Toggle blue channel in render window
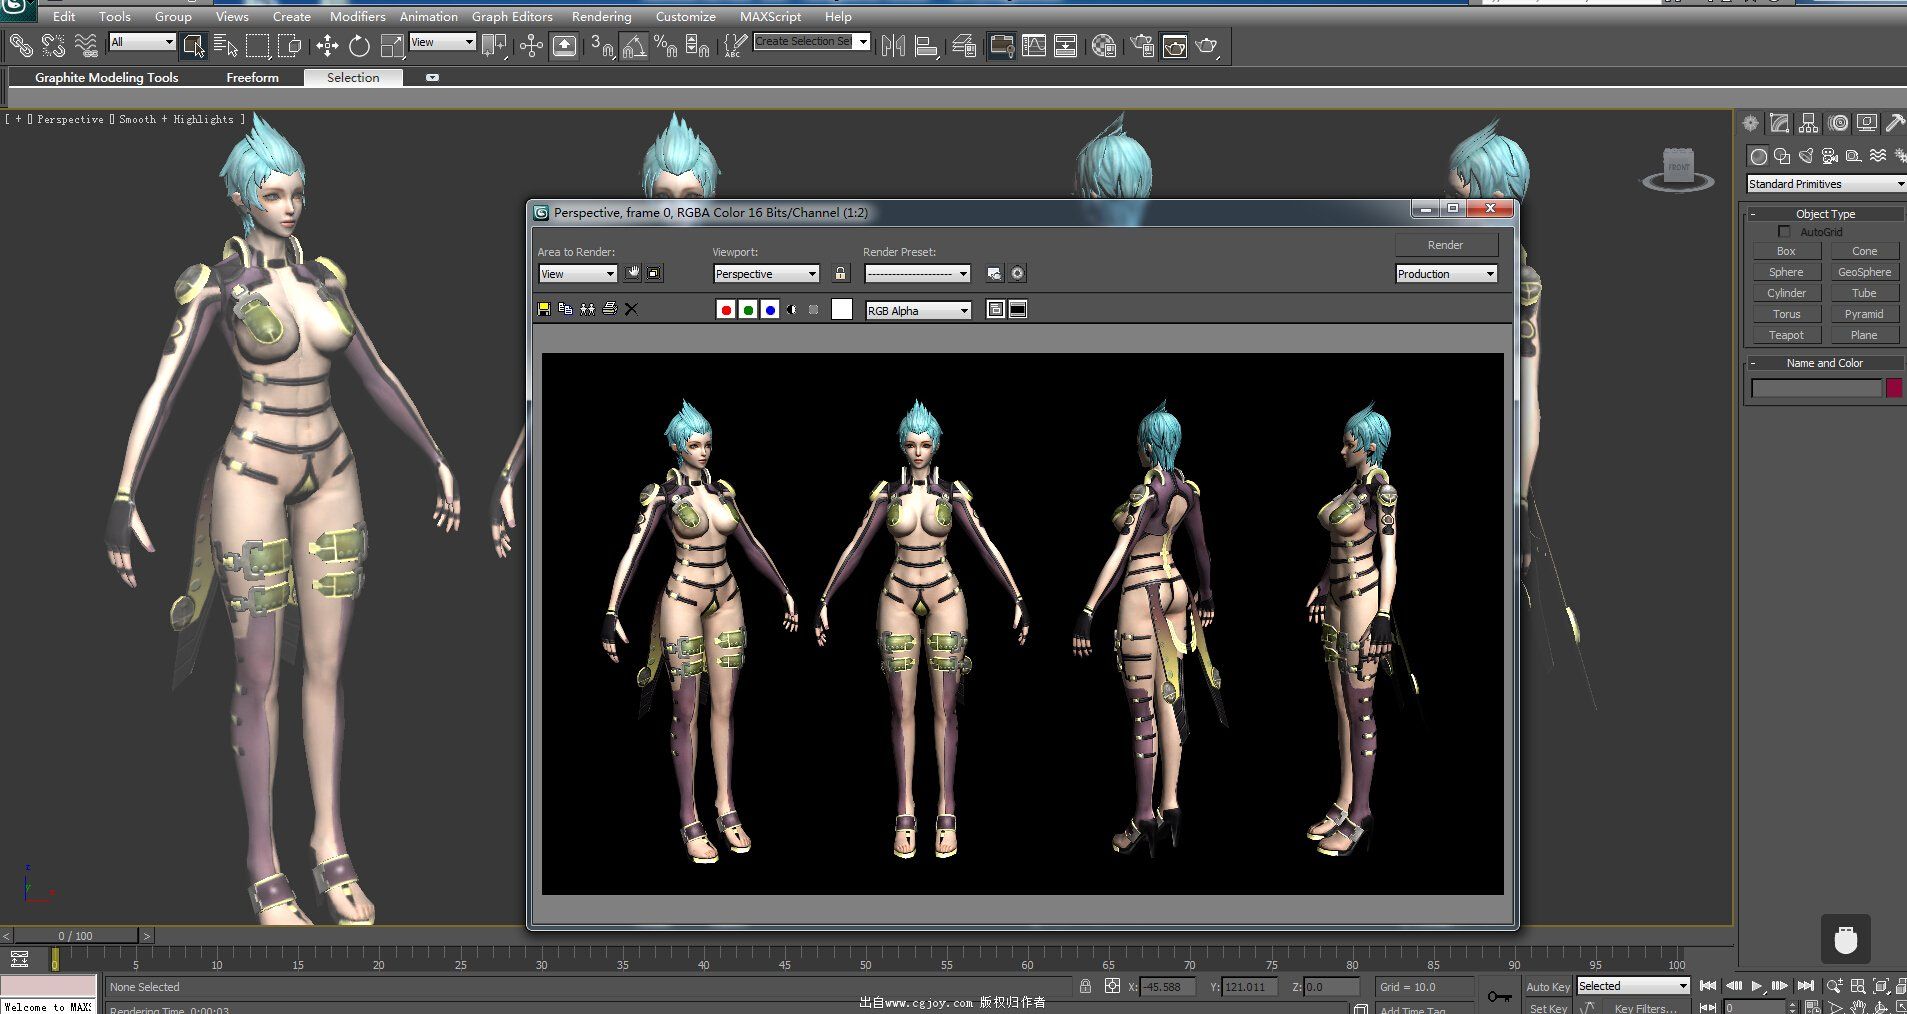 coord(770,310)
